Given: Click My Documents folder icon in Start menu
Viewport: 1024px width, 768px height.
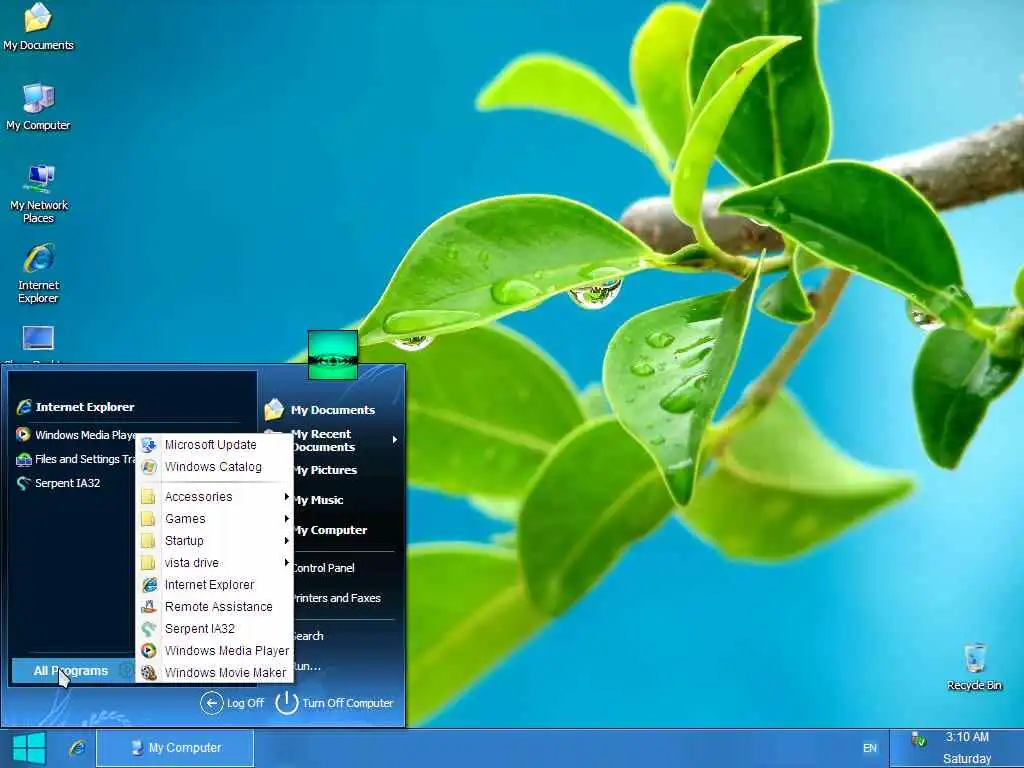Looking at the screenshot, I should point(274,409).
